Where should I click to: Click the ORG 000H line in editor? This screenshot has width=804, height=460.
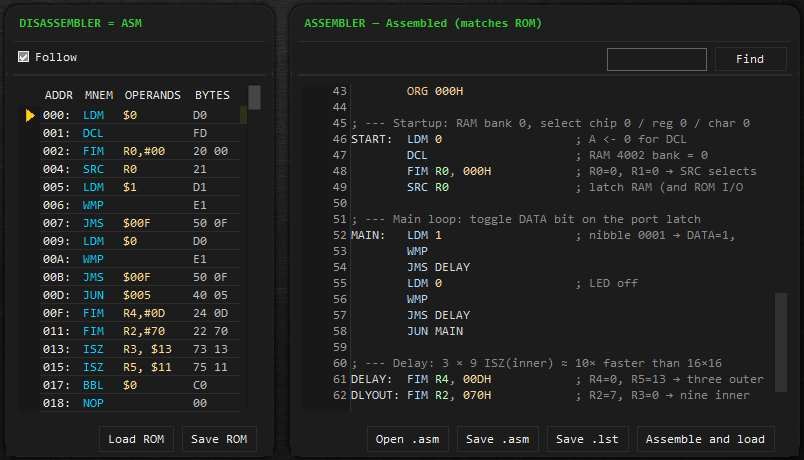tap(435, 91)
